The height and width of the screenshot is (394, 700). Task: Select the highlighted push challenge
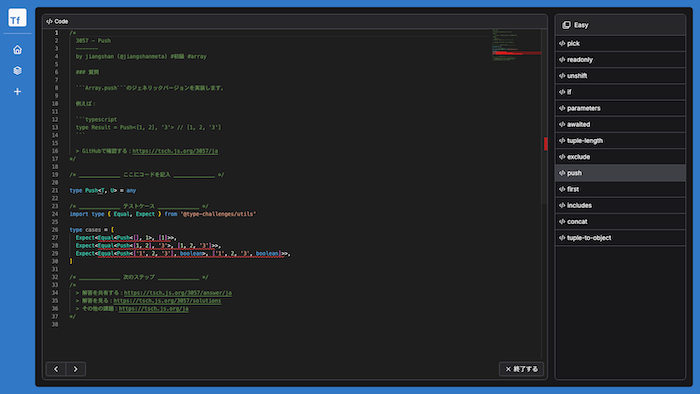tap(620, 173)
